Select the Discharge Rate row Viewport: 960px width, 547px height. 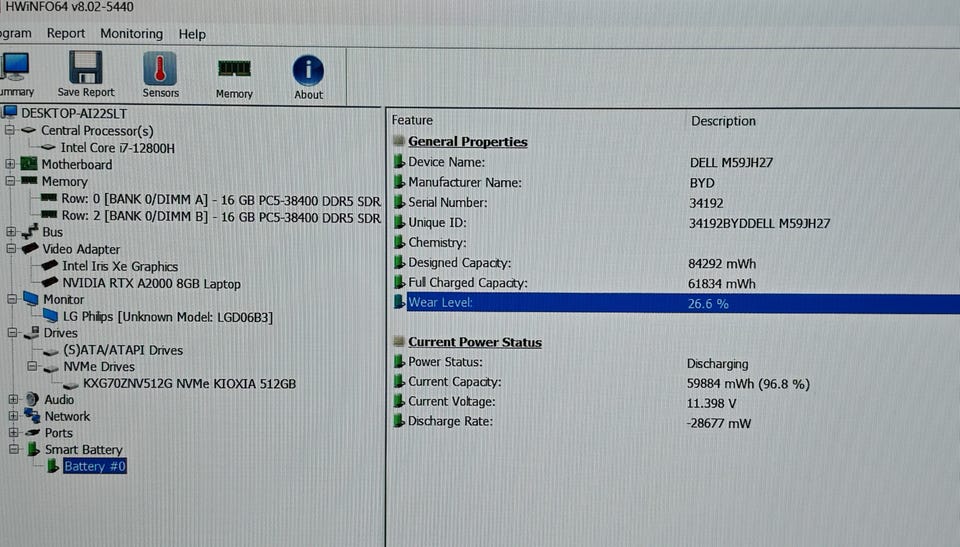point(676,422)
